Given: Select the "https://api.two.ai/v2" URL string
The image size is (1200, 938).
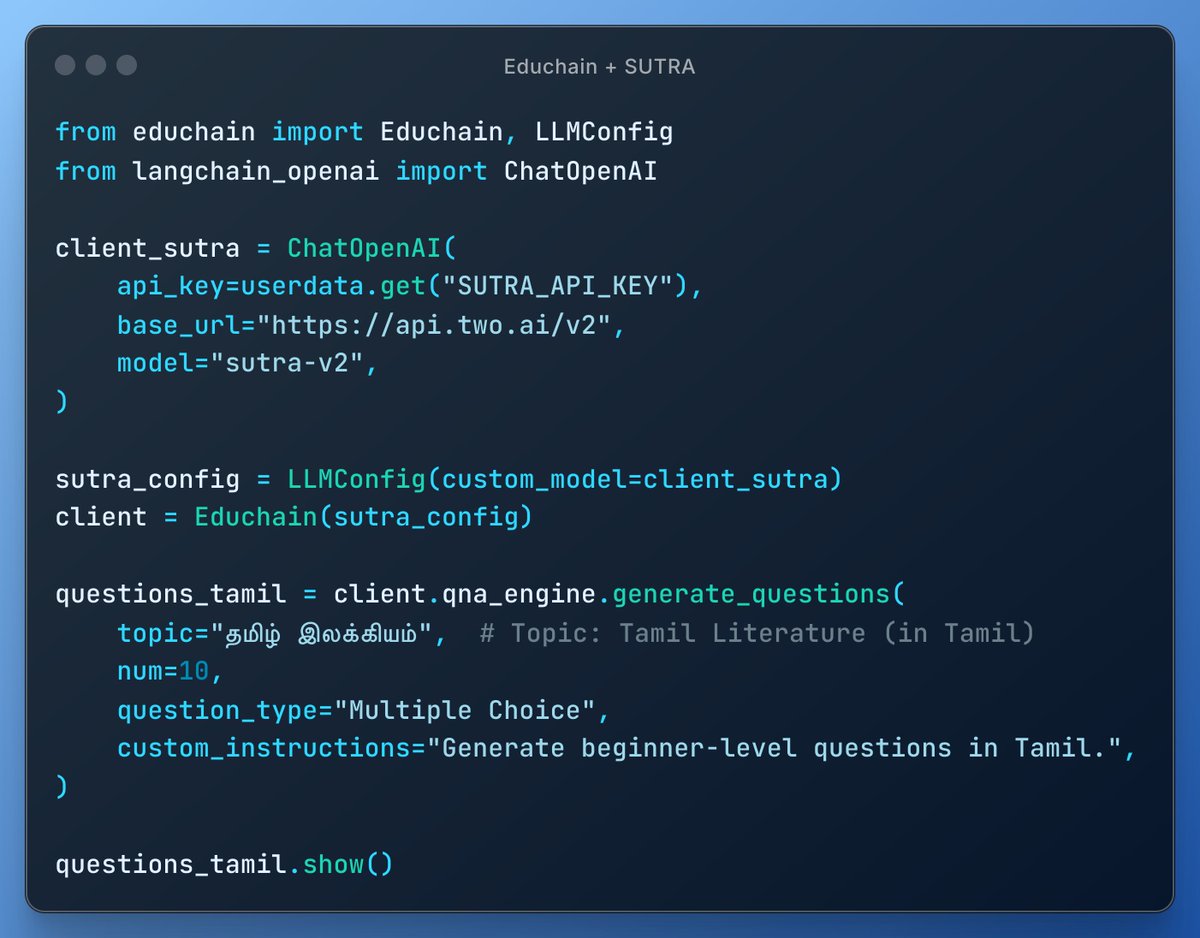Looking at the screenshot, I should tap(434, 326).
